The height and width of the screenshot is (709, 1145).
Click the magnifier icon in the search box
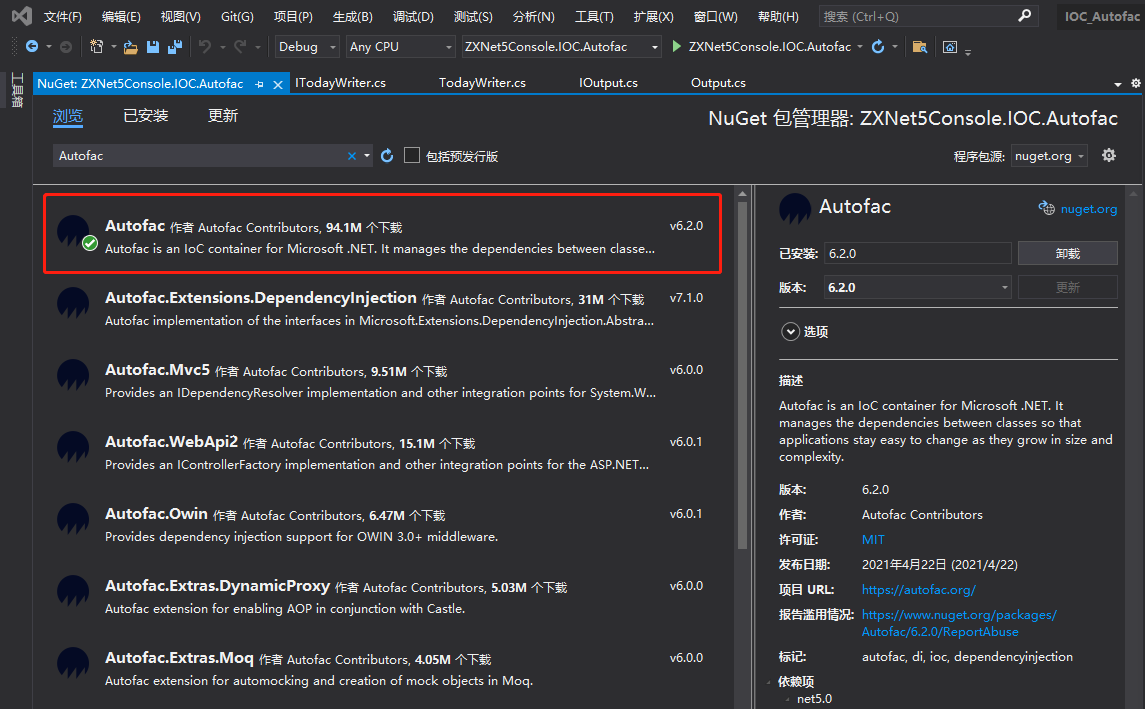[x=1025, y=15]
